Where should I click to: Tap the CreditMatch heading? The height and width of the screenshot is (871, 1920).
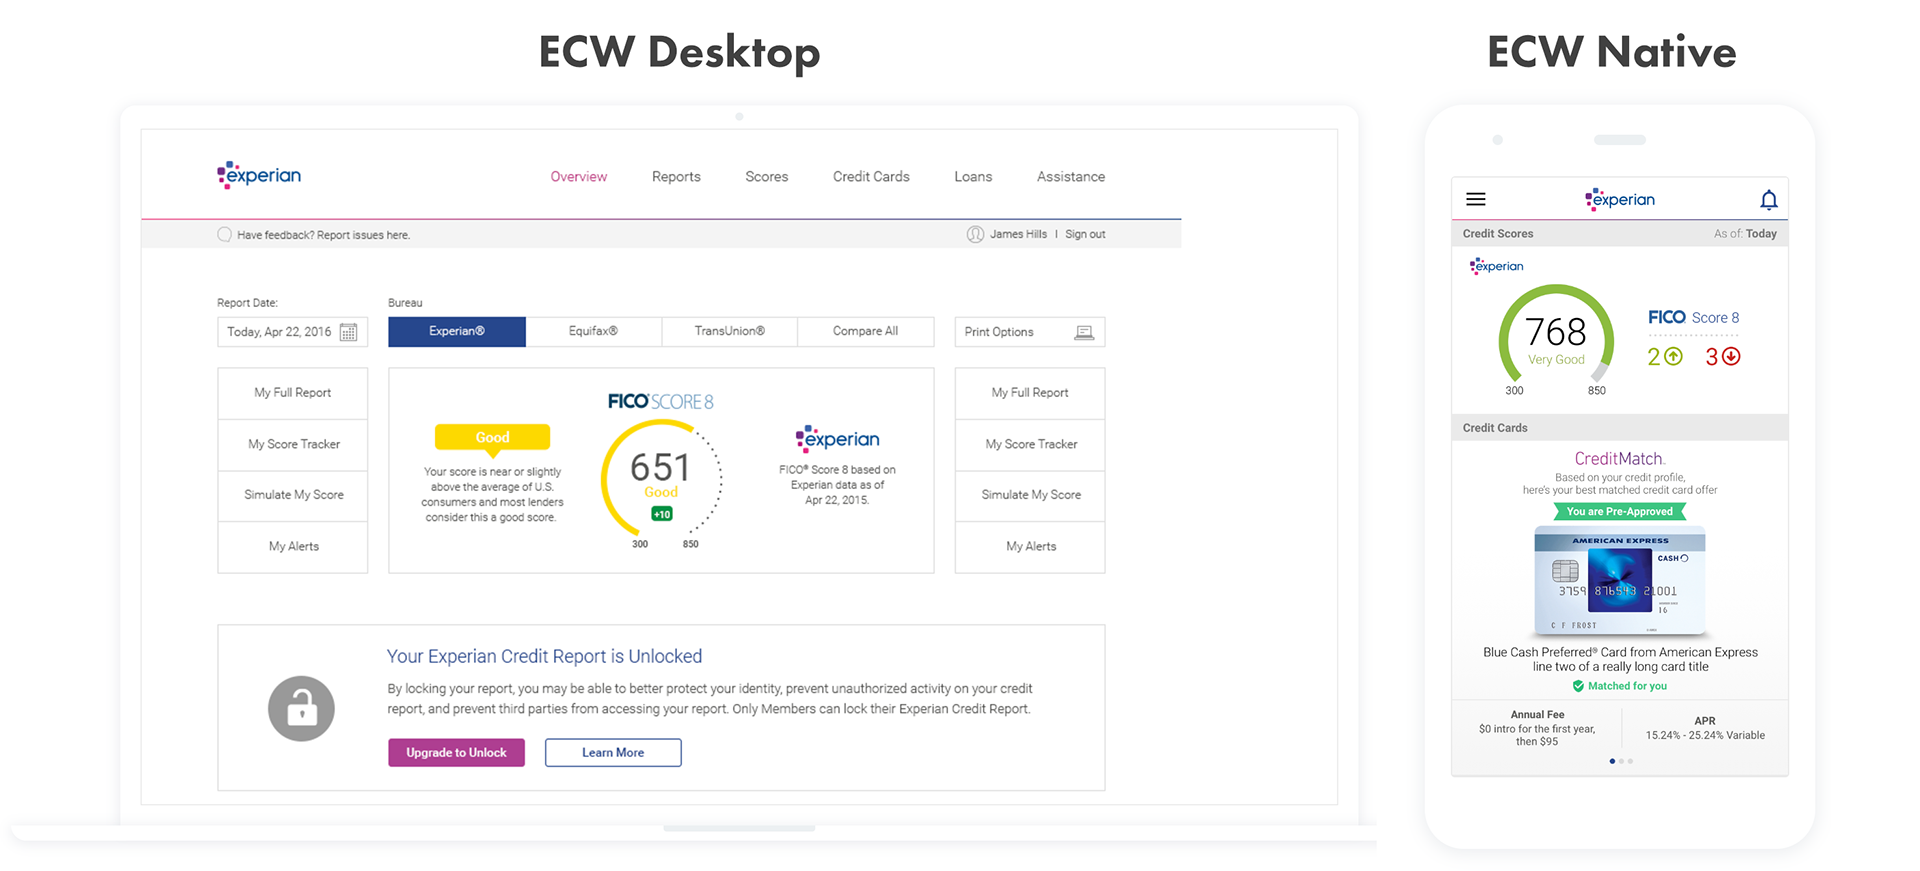tap(1619, 458)
